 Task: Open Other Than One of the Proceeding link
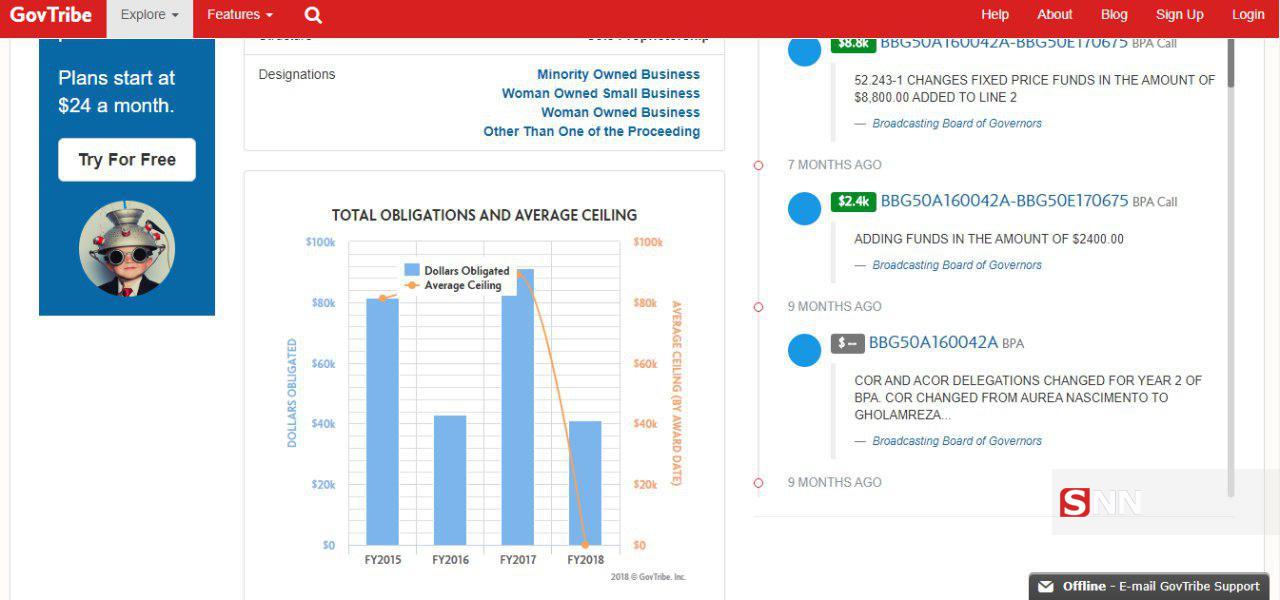(x=591, y=131)
